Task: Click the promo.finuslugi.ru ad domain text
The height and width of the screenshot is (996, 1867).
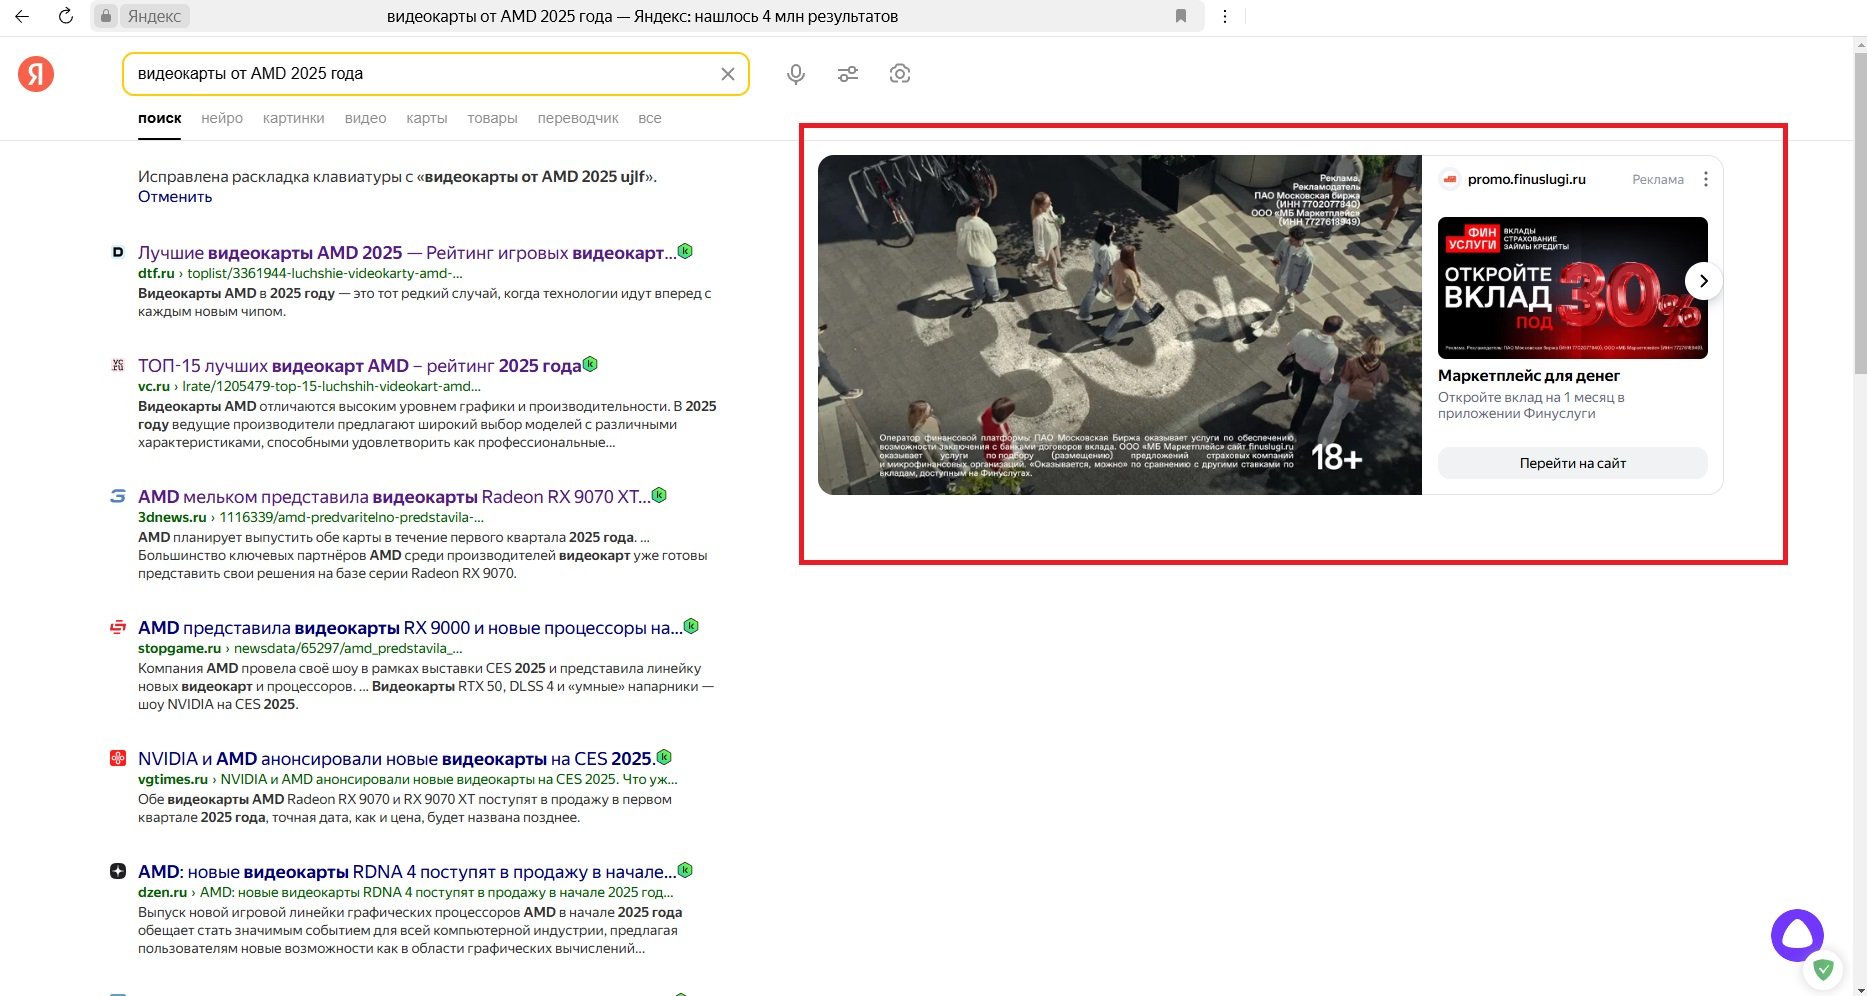Action: 1527,179
